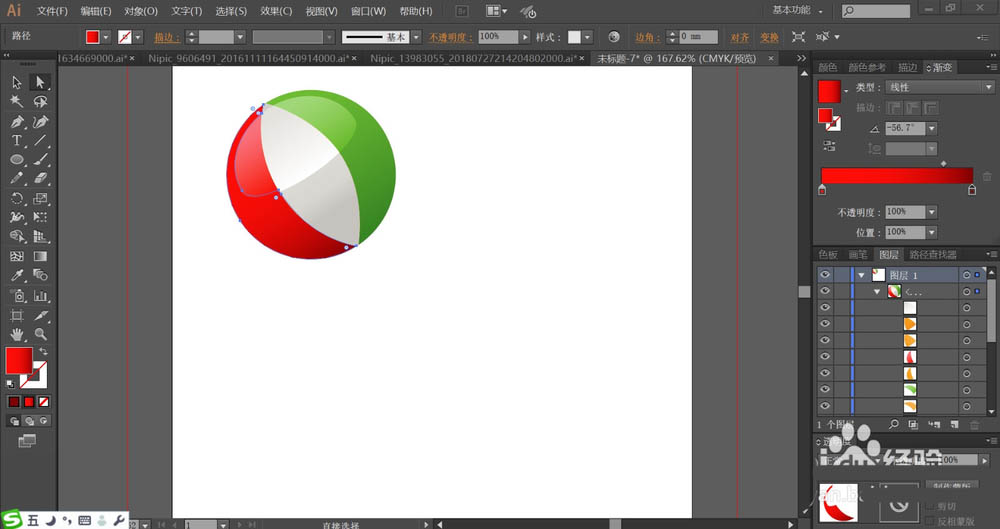Click the Recolor Artwork wheel icon
Image resolution: width=1000 pixels, height=529 pixels.
point(614,37)
